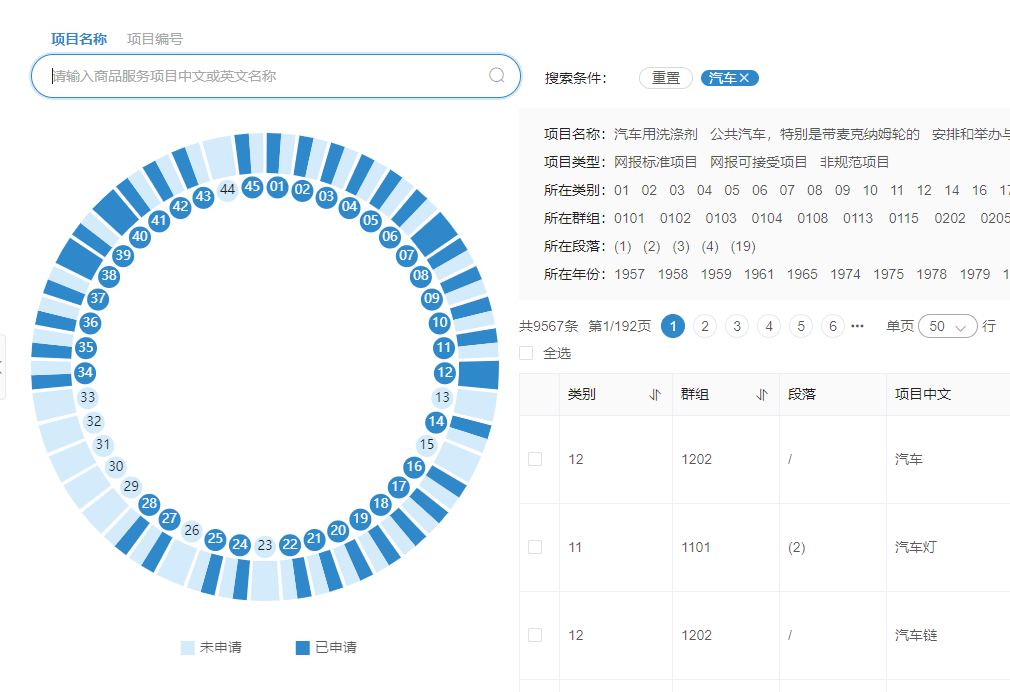Click the 重置 reset button
Viewport: 1010px width, 692px height.
(665, 78)
